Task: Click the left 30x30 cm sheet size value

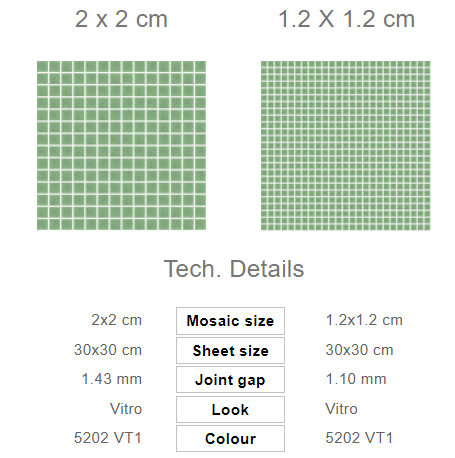Action: click(x=108, y=350)
